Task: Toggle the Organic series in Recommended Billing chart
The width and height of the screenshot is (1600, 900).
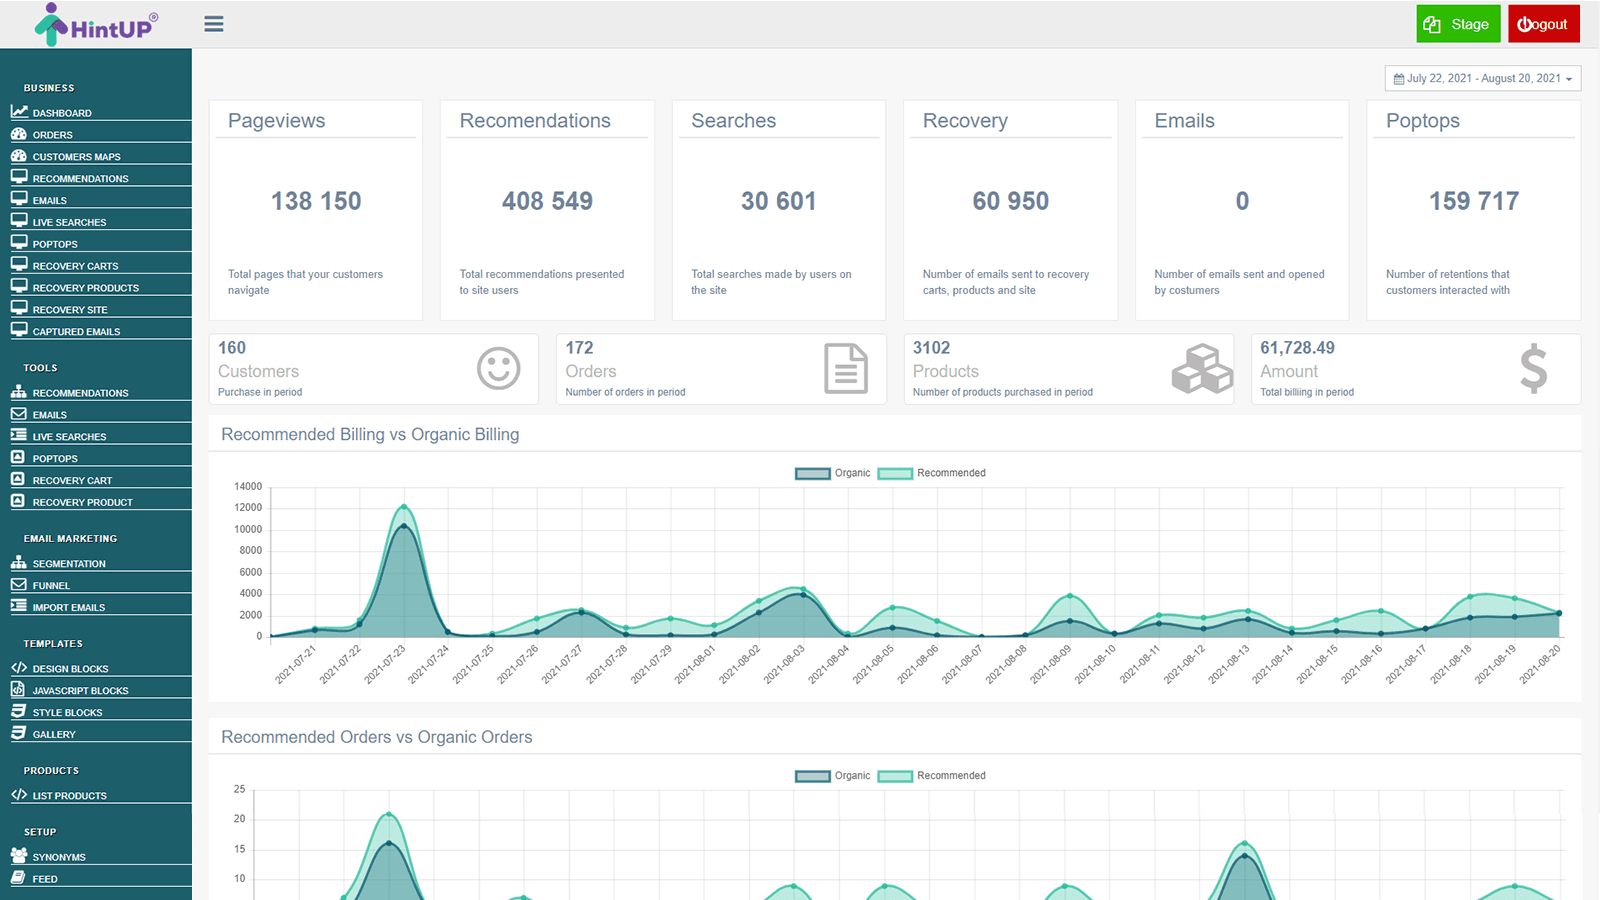Action: tap(832, 473)
